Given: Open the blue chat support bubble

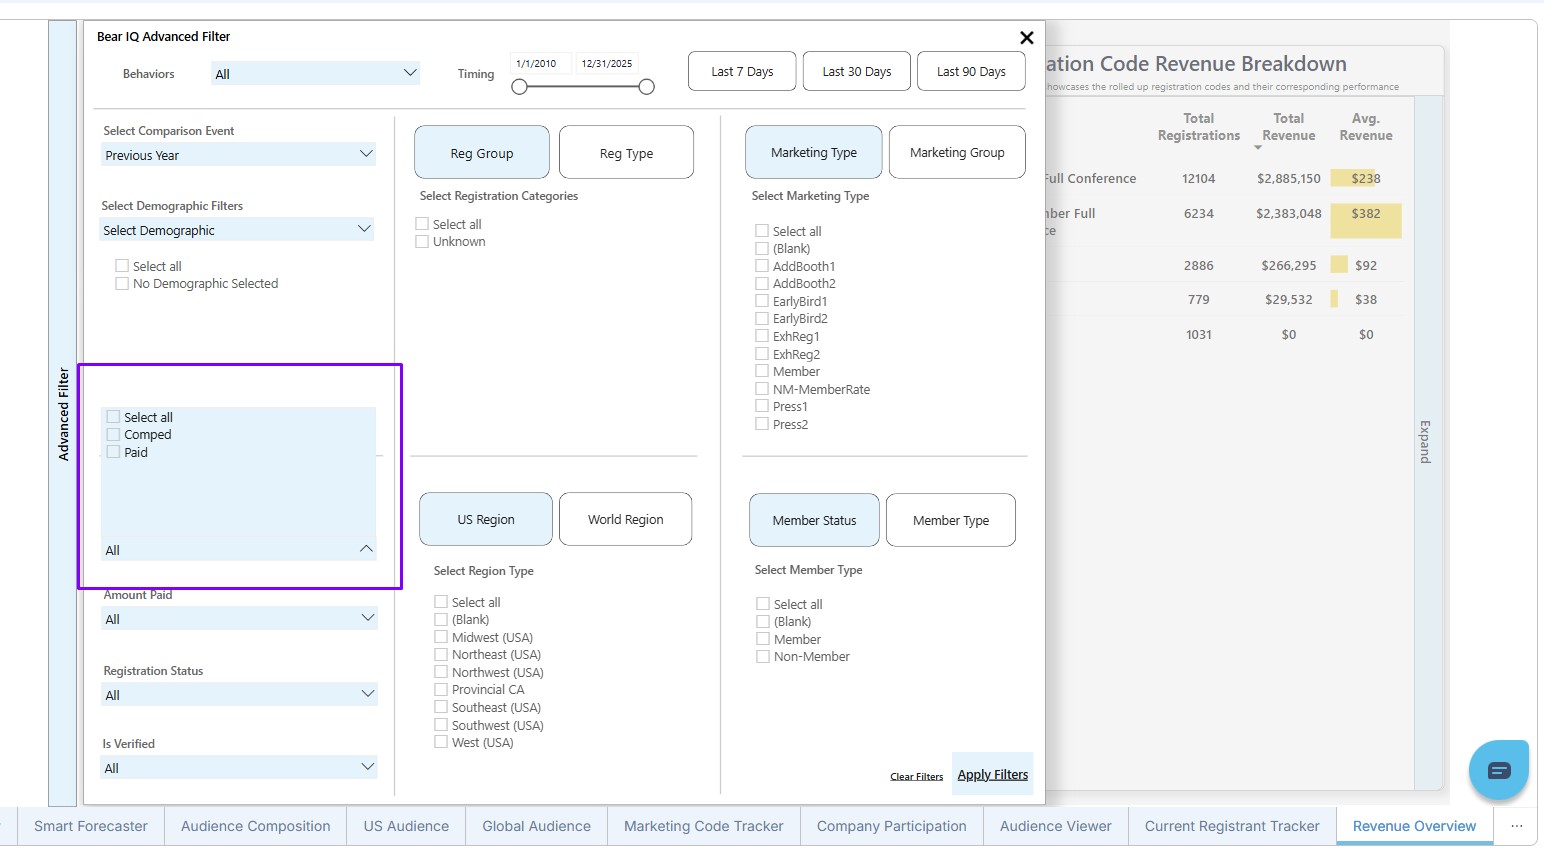Looking at the screenshot, I should [x=1498, y=770].
